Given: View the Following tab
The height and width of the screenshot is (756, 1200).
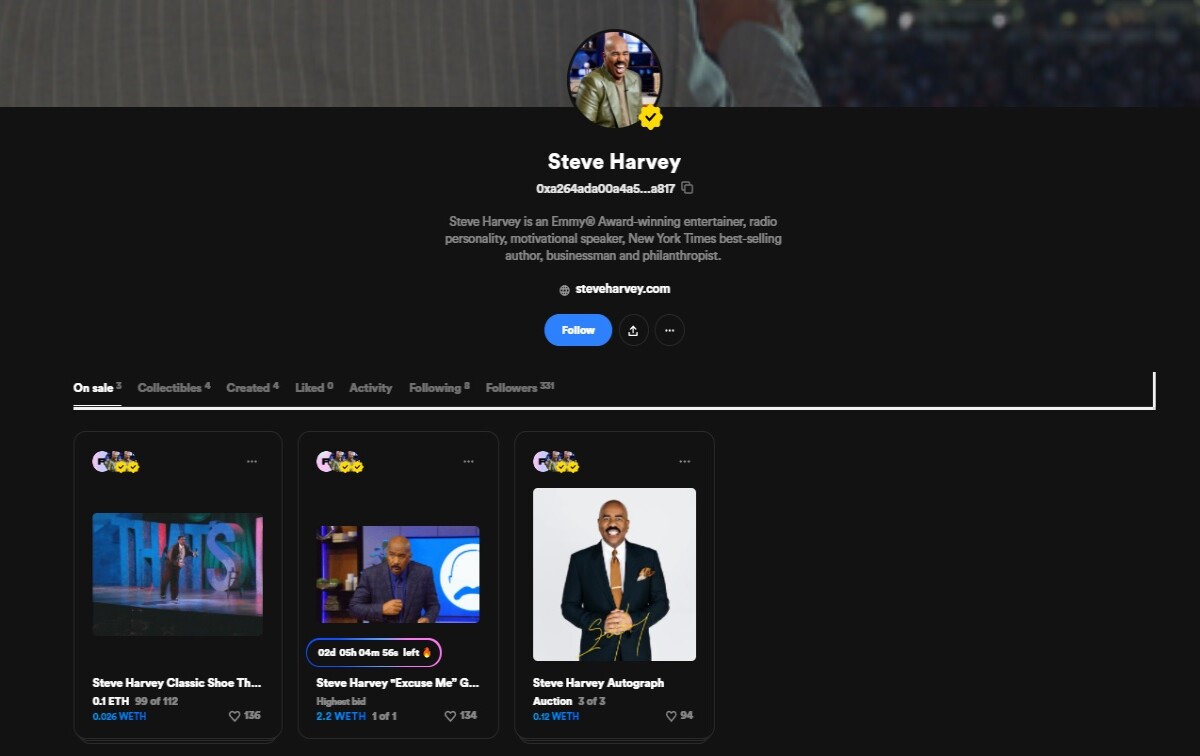Looking at the screenshot, I should [x=439, y=388].
